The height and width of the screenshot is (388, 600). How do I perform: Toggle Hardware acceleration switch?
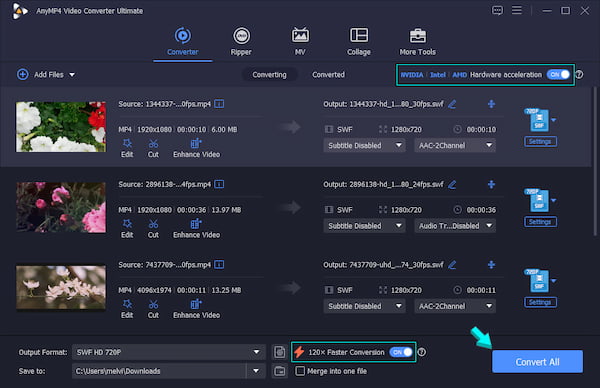tap(558, 75)
